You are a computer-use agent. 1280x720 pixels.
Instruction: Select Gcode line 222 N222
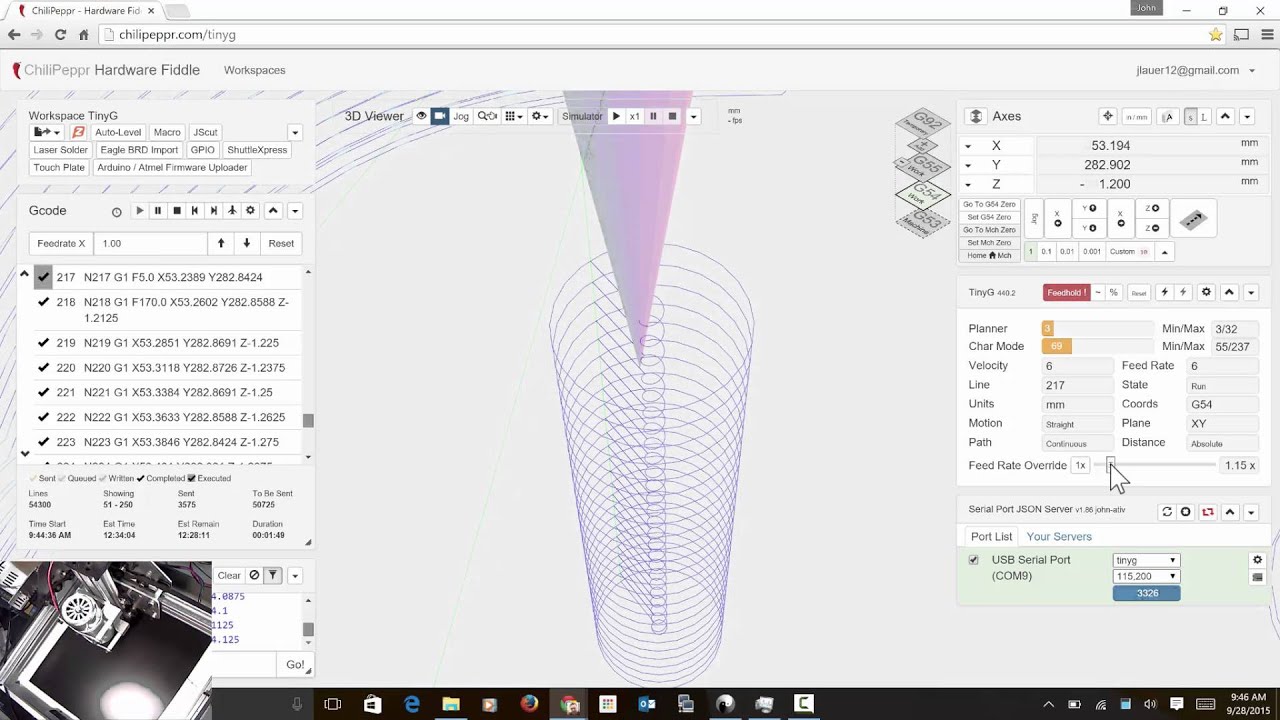pos(167,417)
